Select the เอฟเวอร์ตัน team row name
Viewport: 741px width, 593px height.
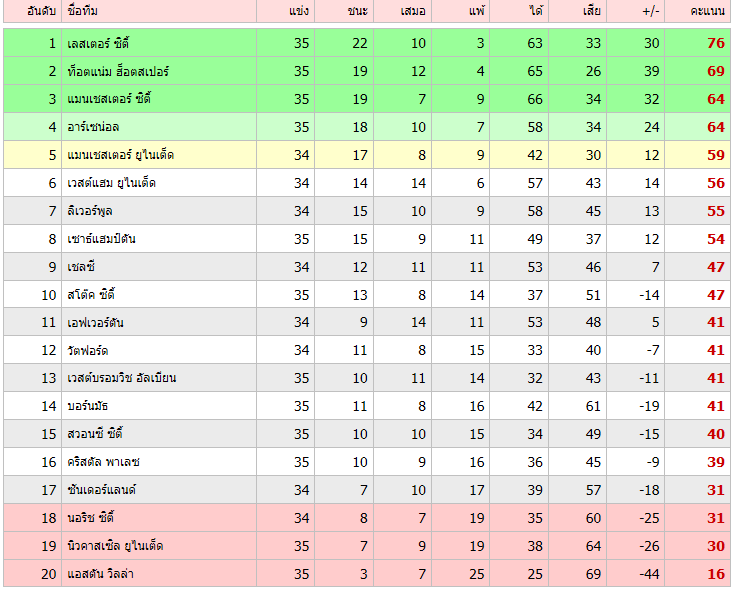[x=95, y=323]
